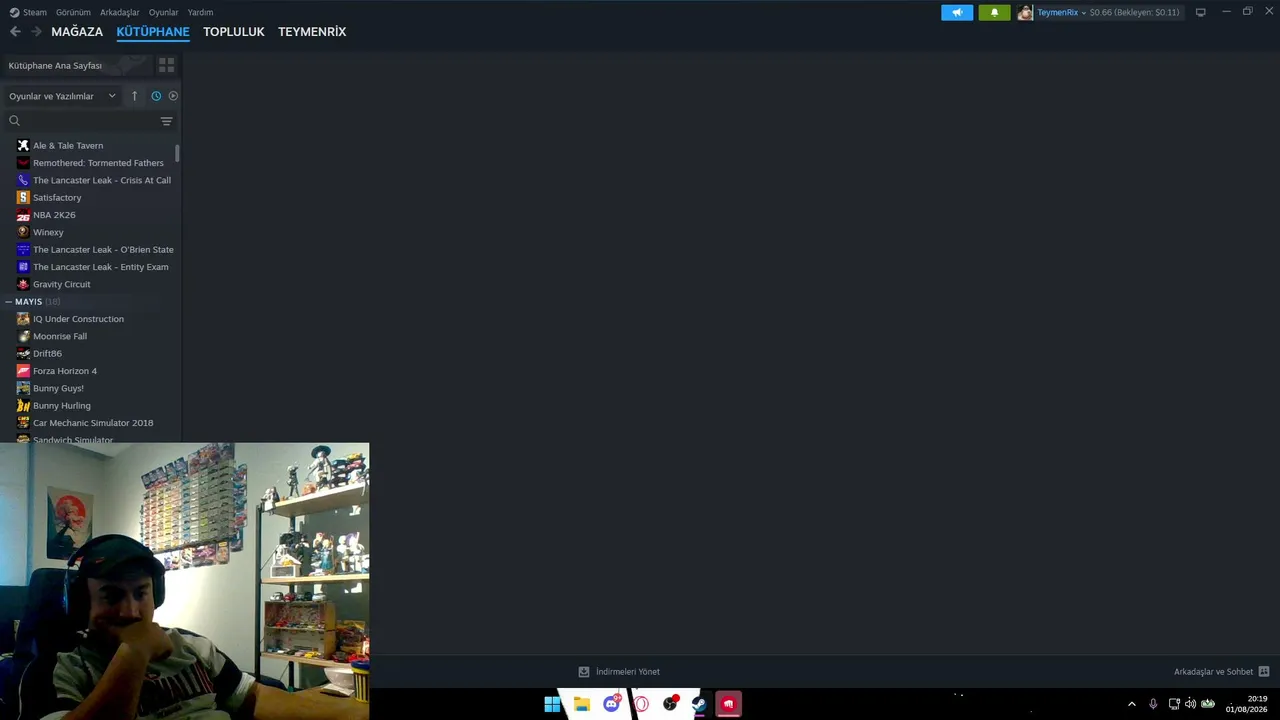Select the Satisfactory game icon
Screen dimensions: 1280x720
(23, 198)
